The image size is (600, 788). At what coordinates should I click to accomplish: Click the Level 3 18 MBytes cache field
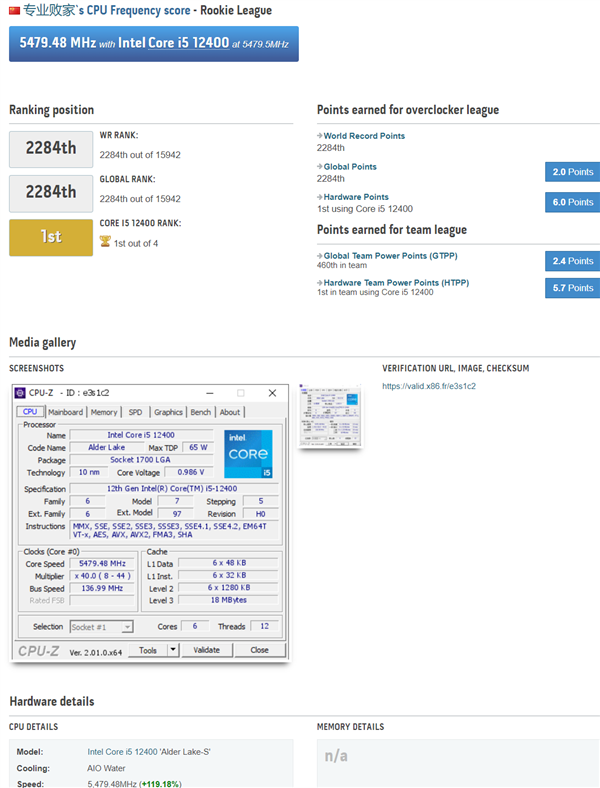coord(228,600)
